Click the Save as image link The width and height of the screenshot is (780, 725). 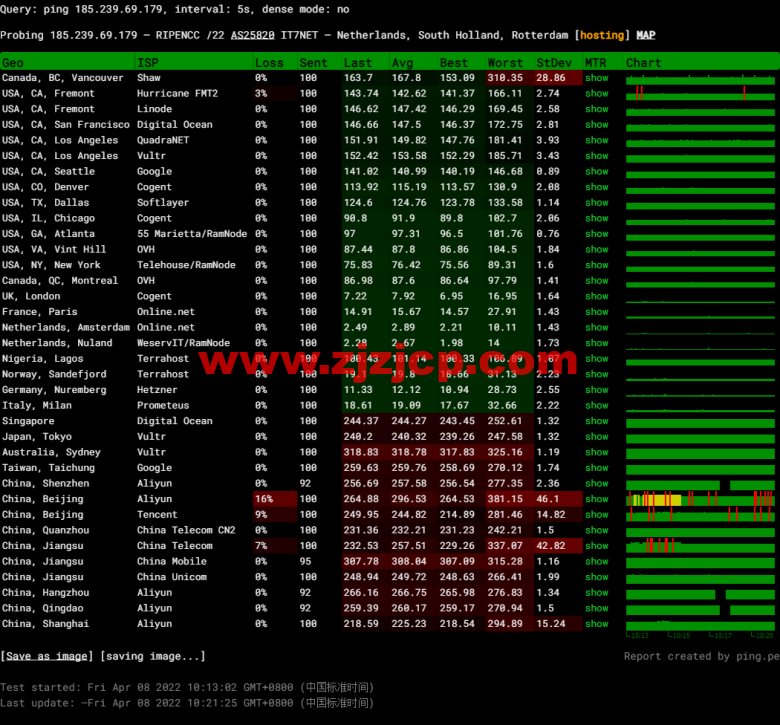(47, 656)
